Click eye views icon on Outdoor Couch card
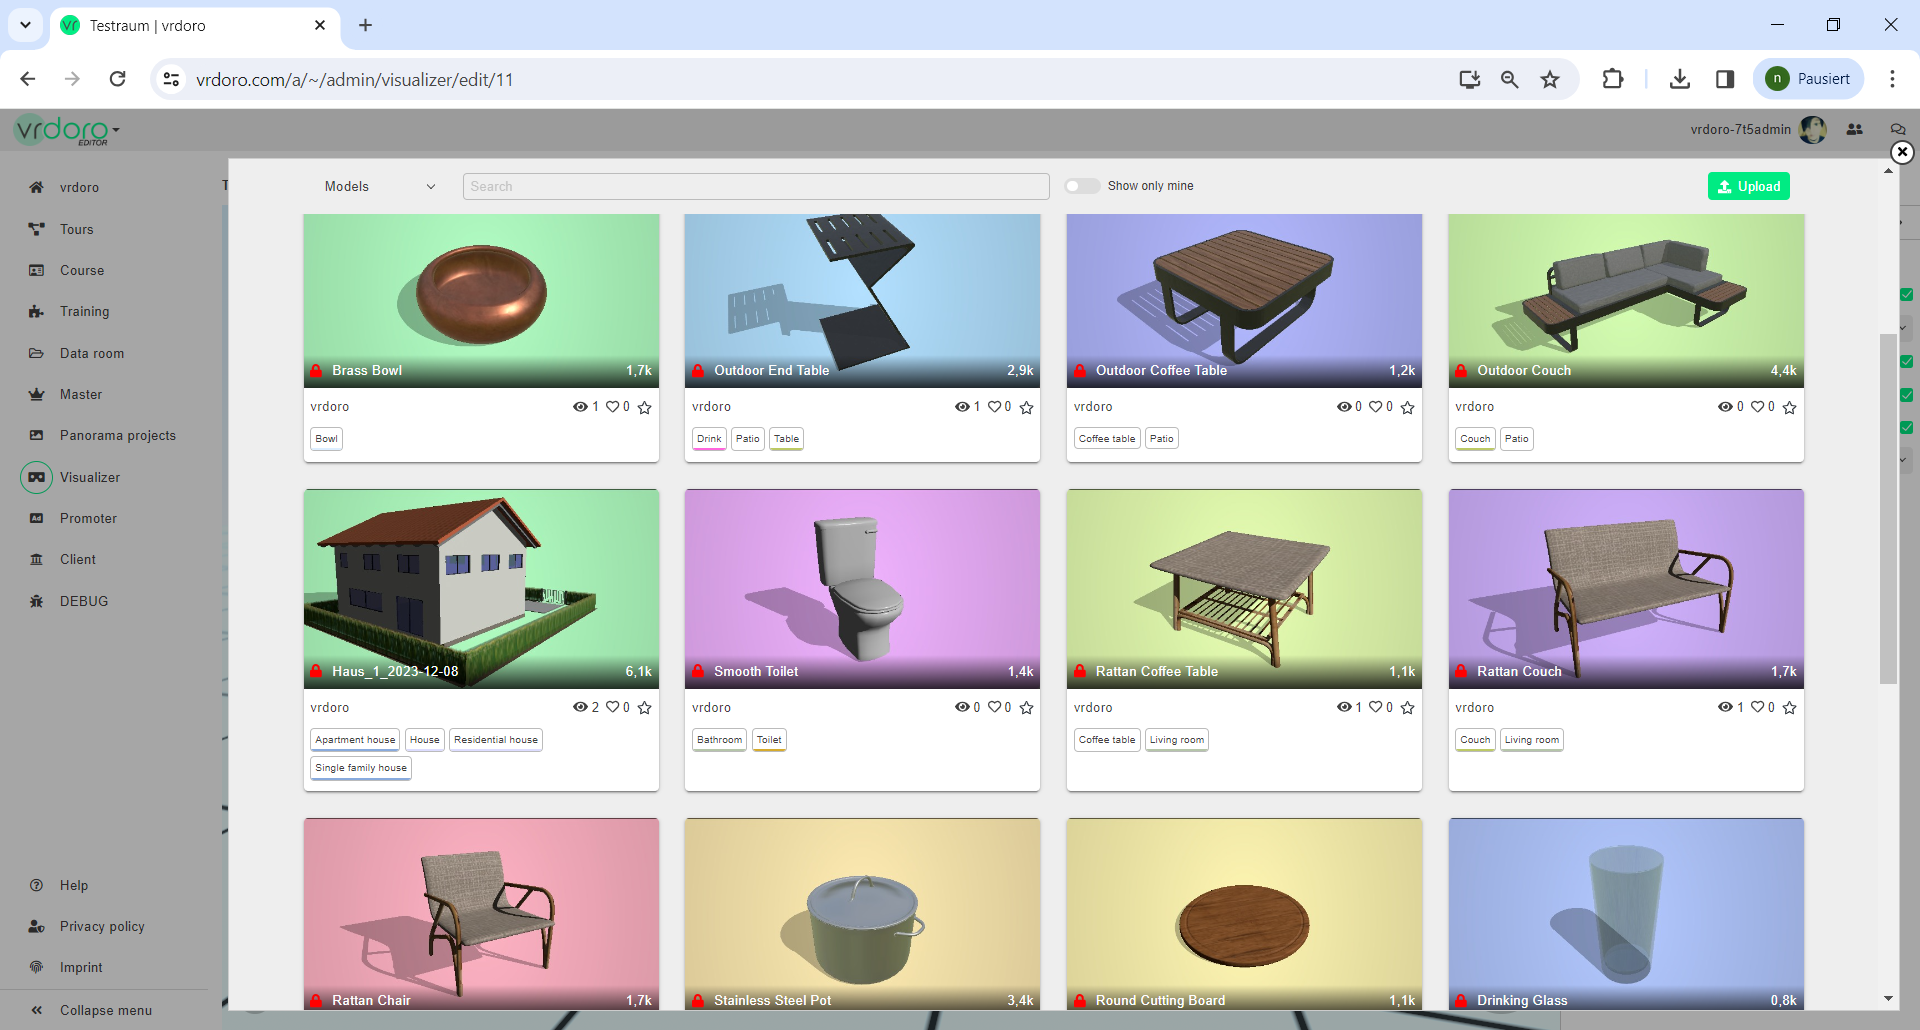 (x=1725, y=406)
